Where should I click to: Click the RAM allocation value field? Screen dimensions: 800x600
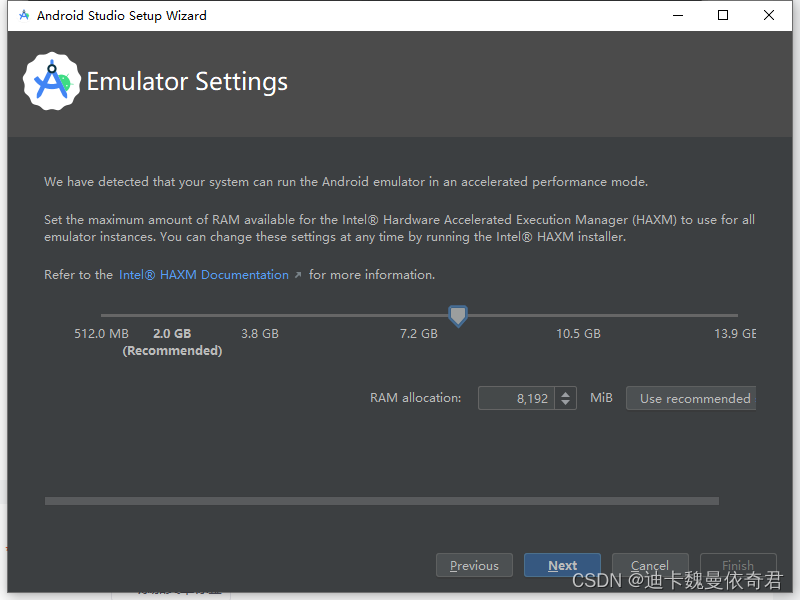coord(516,398)
